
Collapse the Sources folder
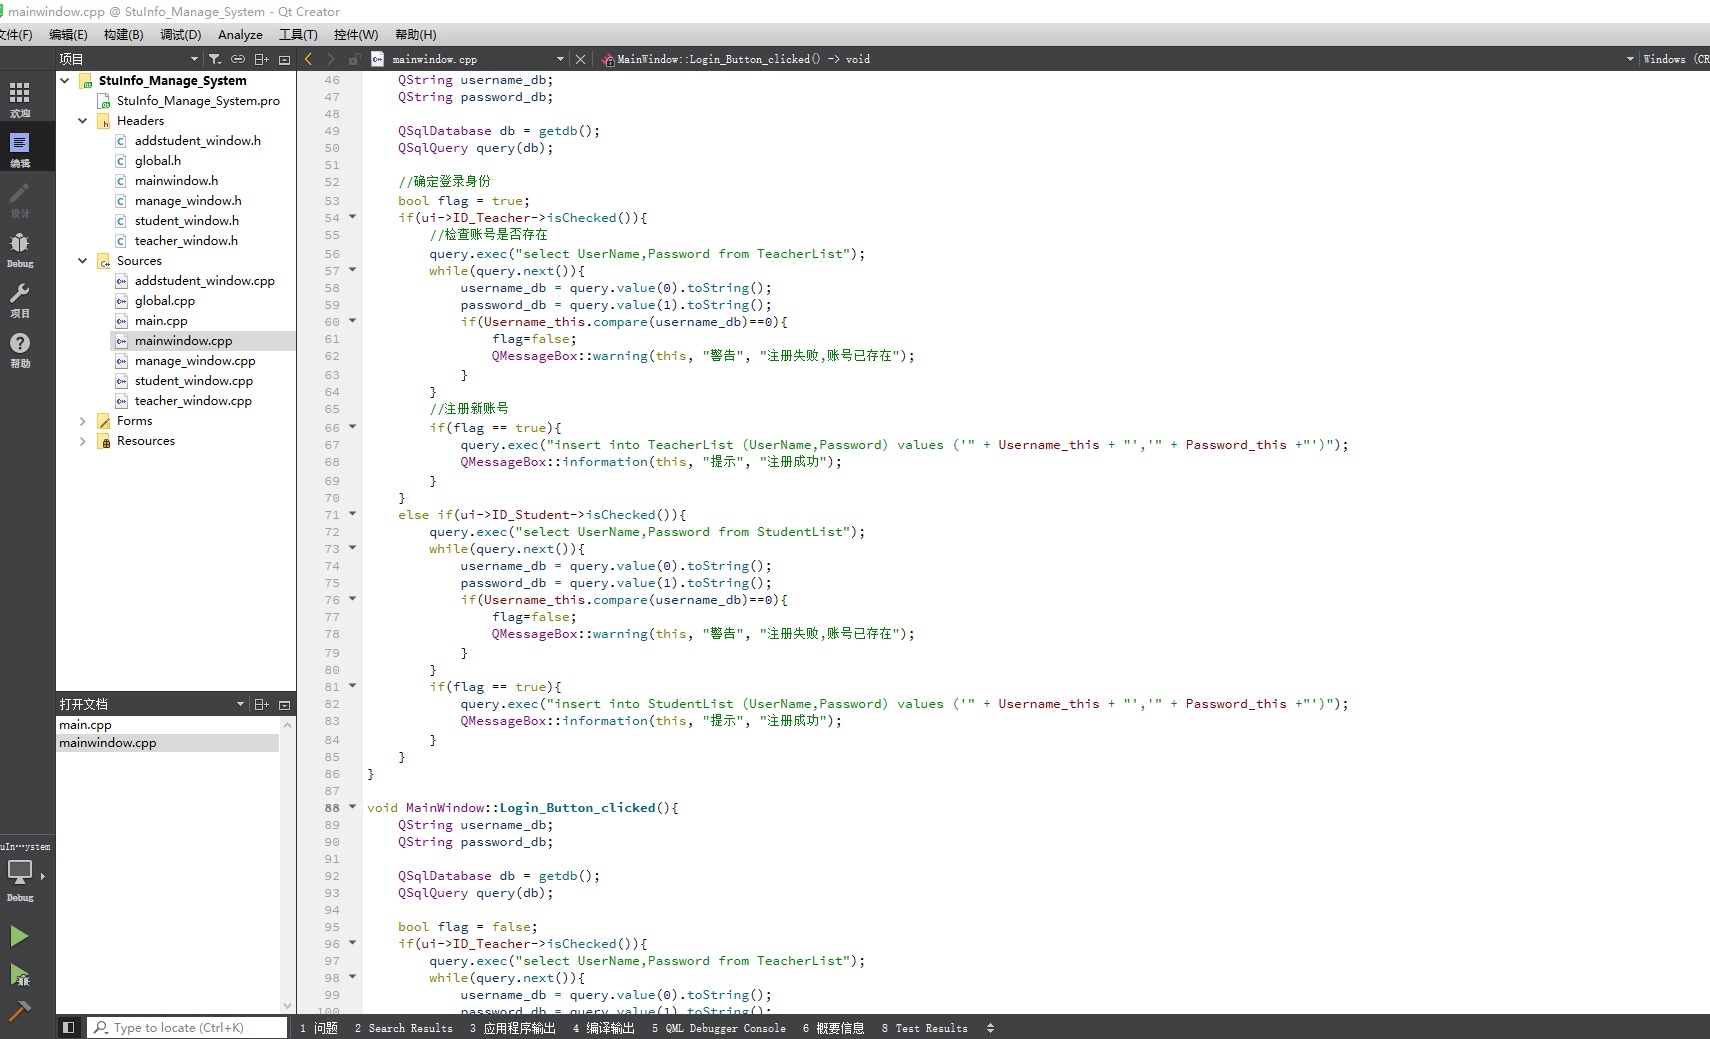click(83, 260)
